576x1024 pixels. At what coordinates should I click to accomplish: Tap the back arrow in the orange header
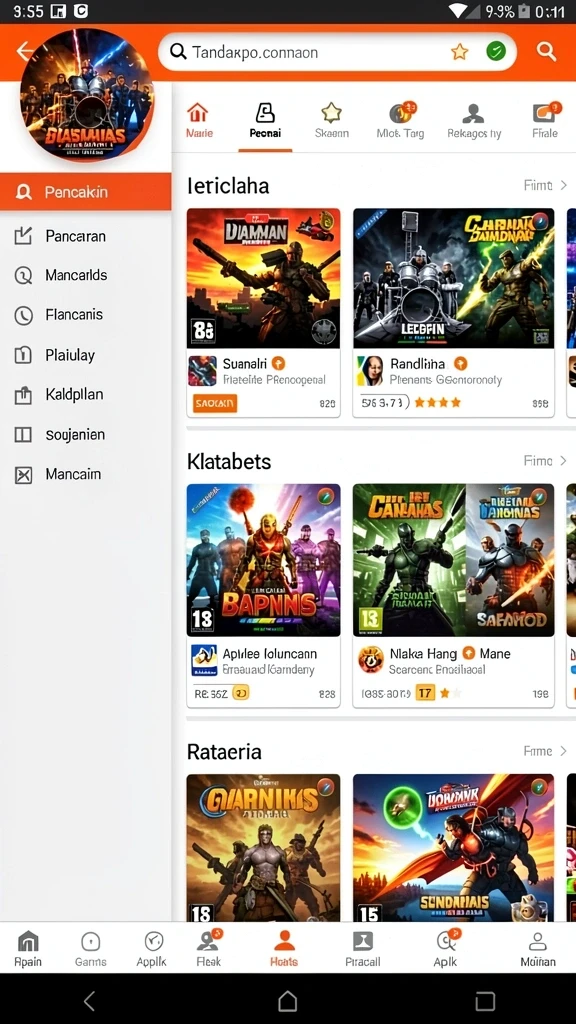(25, 50)
